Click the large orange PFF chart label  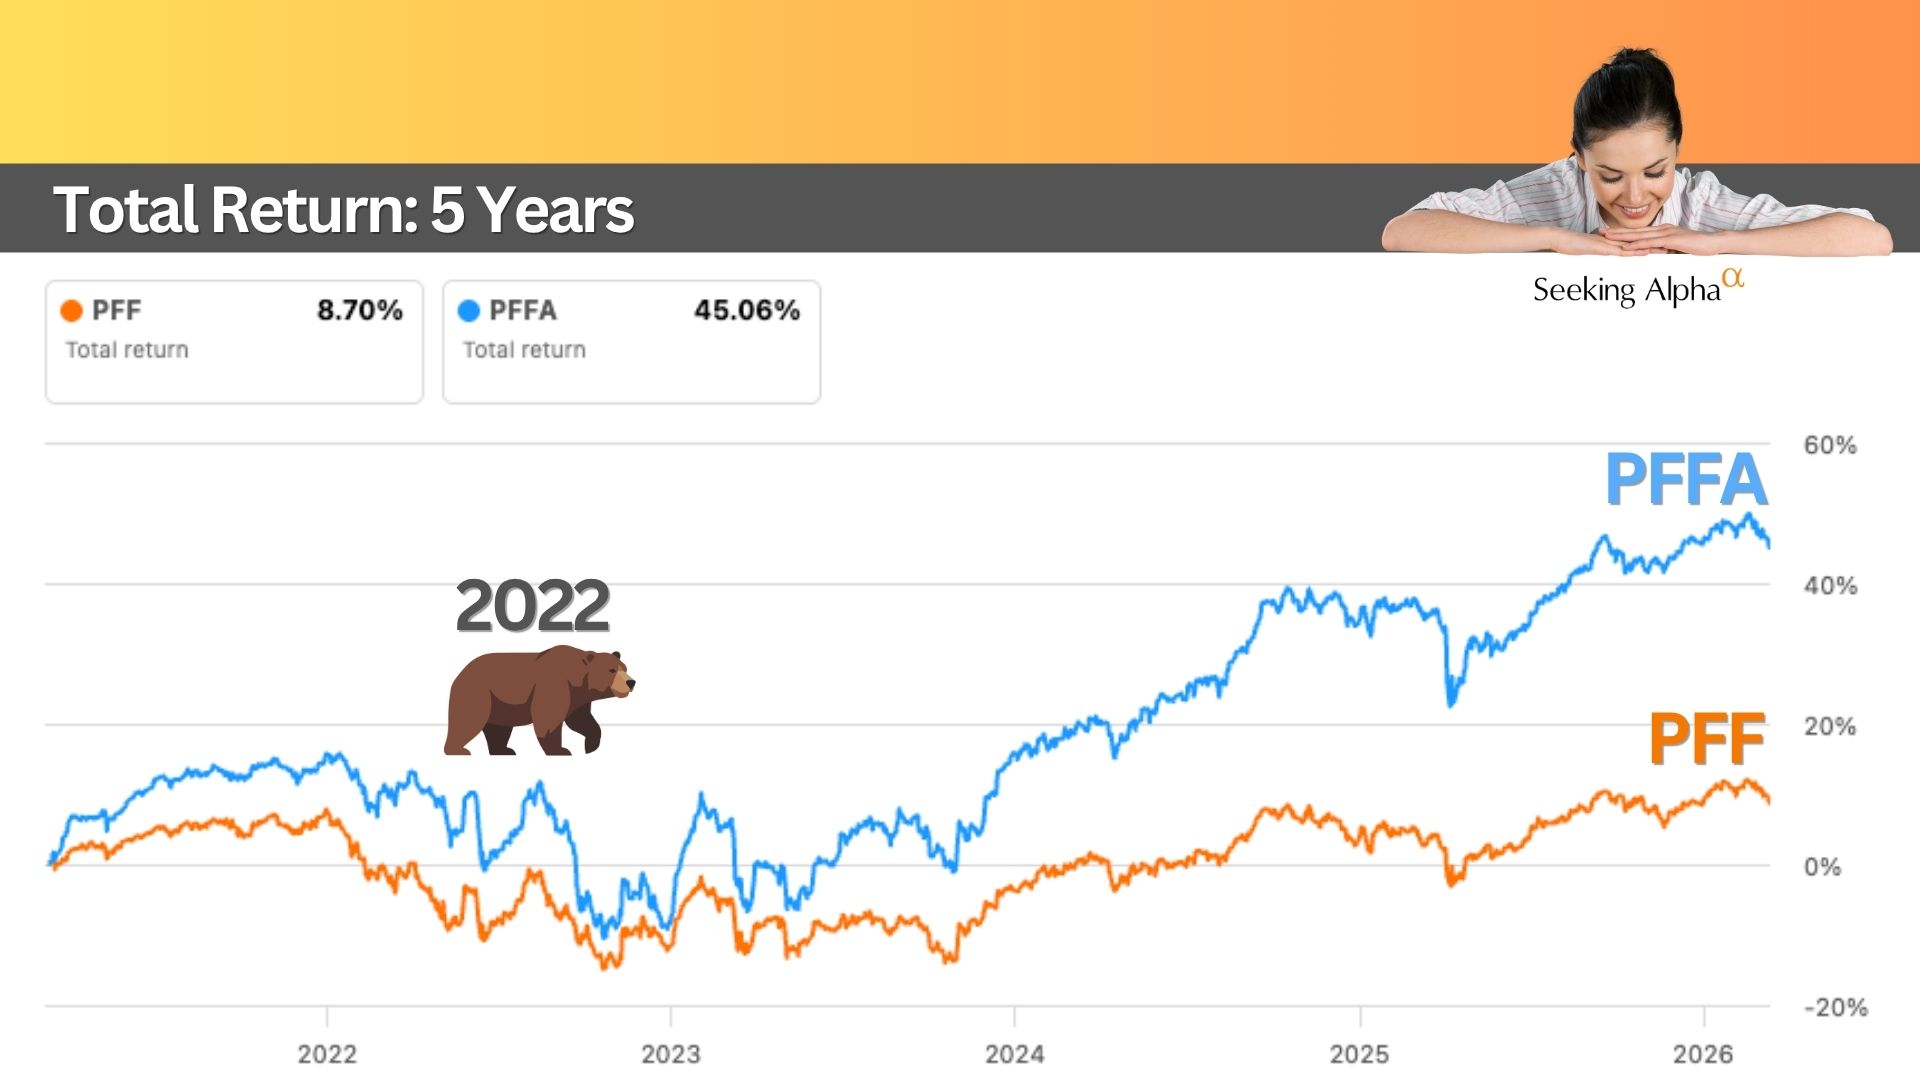coord(1706,740)
